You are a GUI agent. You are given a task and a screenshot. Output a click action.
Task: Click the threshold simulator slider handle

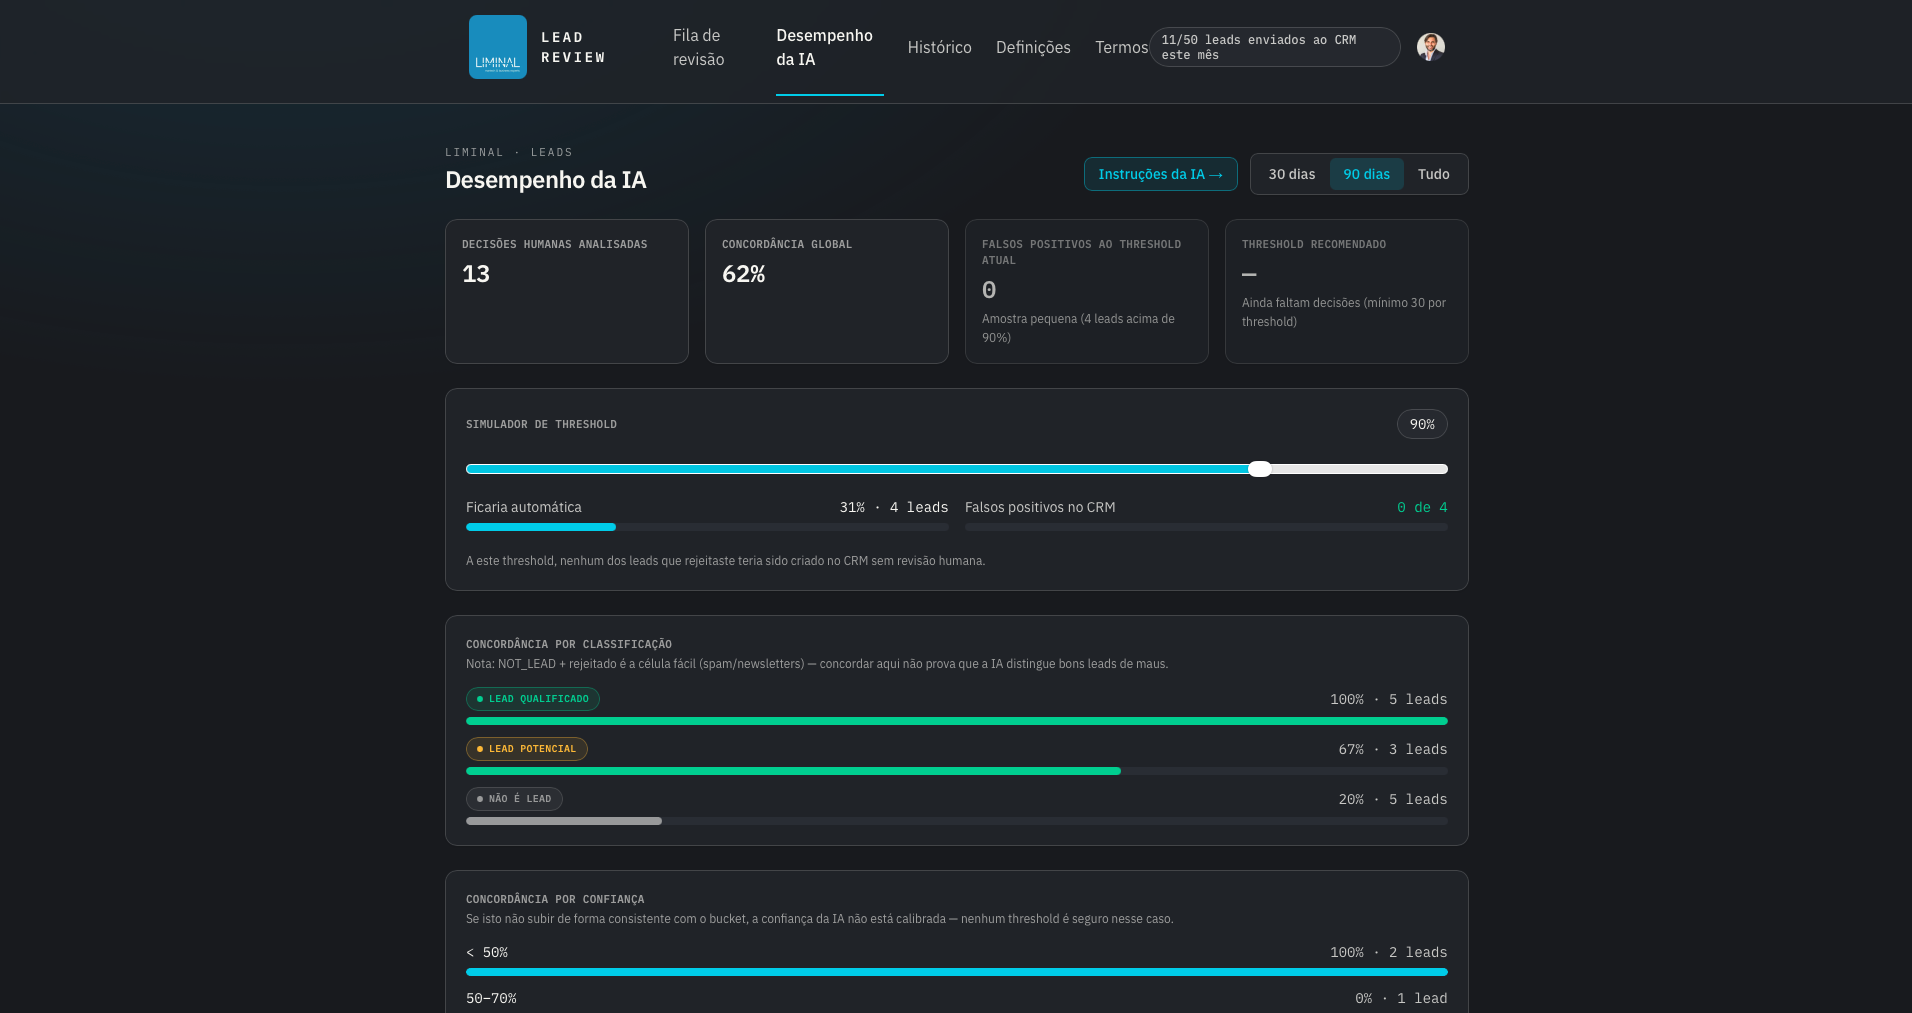[x=1260, y=469]
